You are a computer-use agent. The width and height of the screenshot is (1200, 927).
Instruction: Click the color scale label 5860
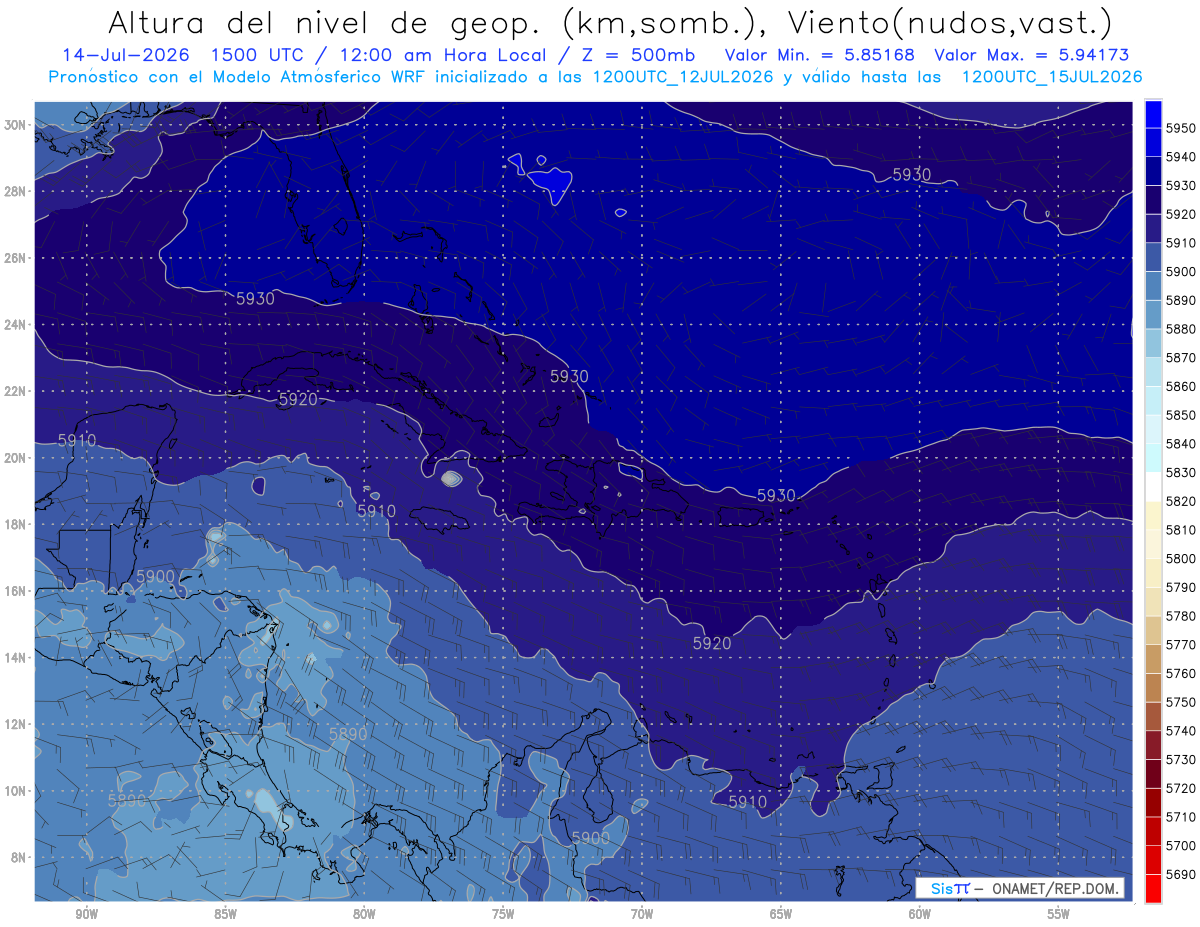click(1181, 386)
